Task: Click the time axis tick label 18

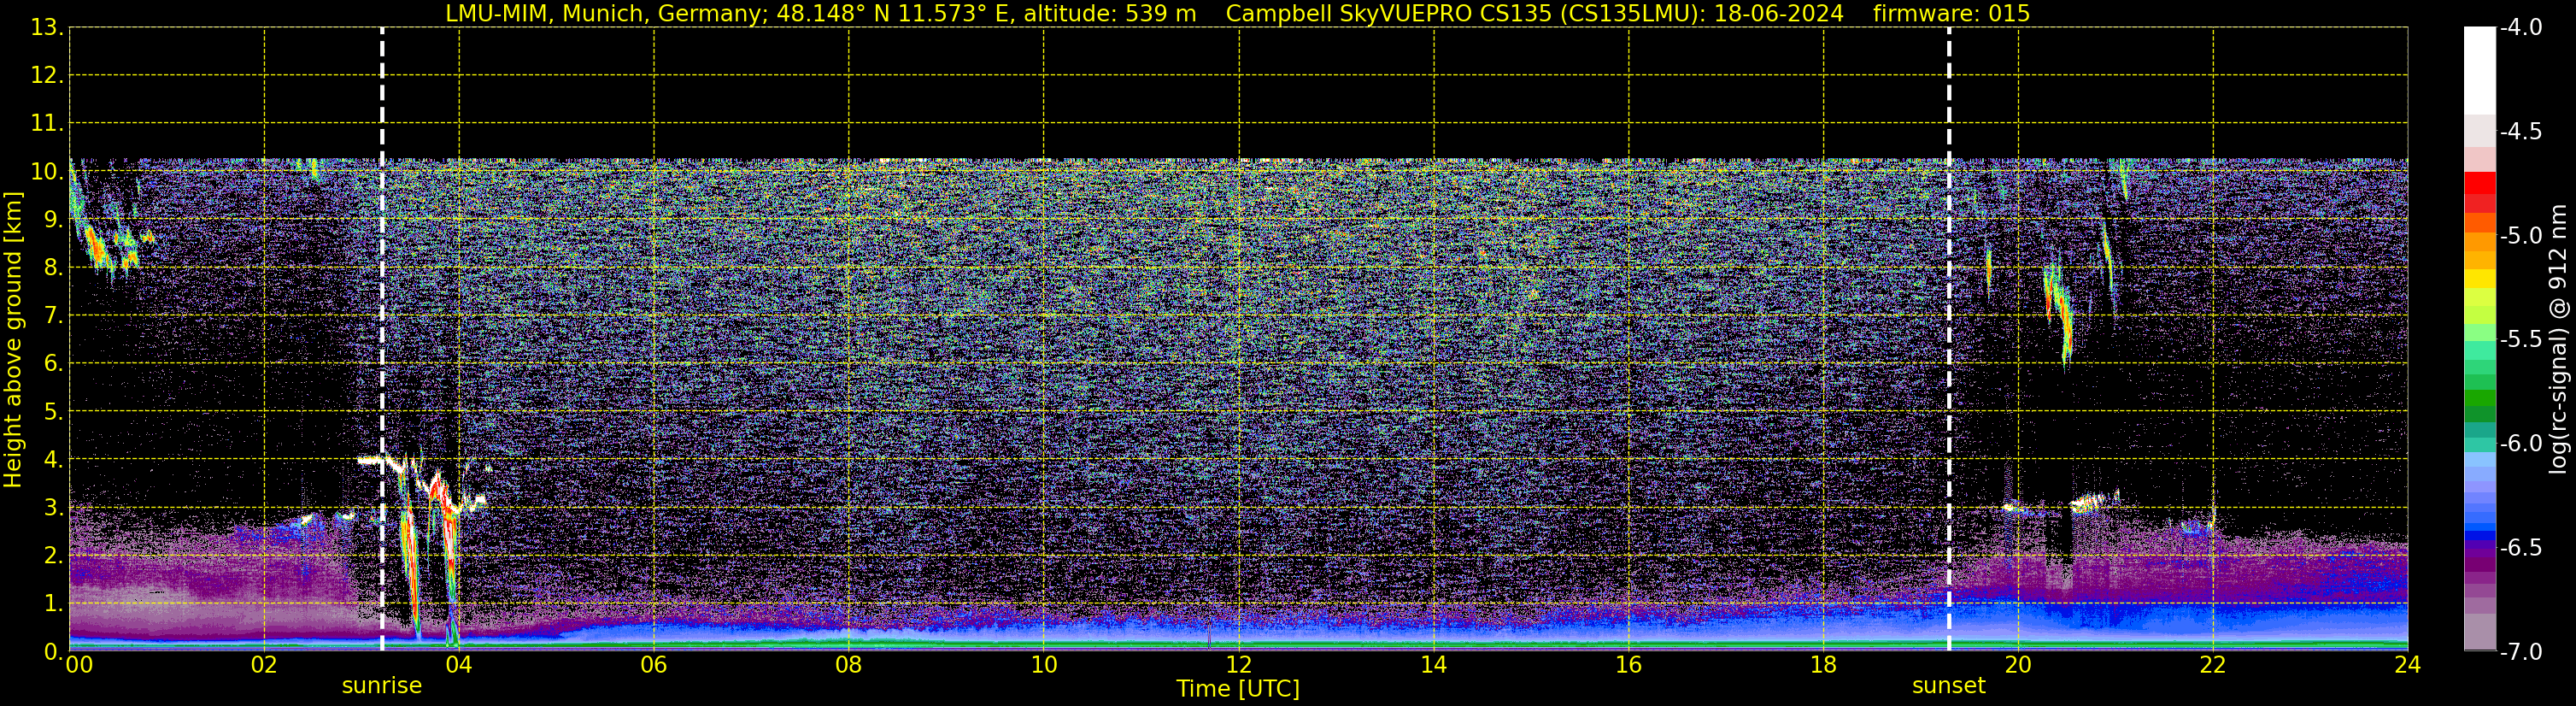Action: (1824, 665)
